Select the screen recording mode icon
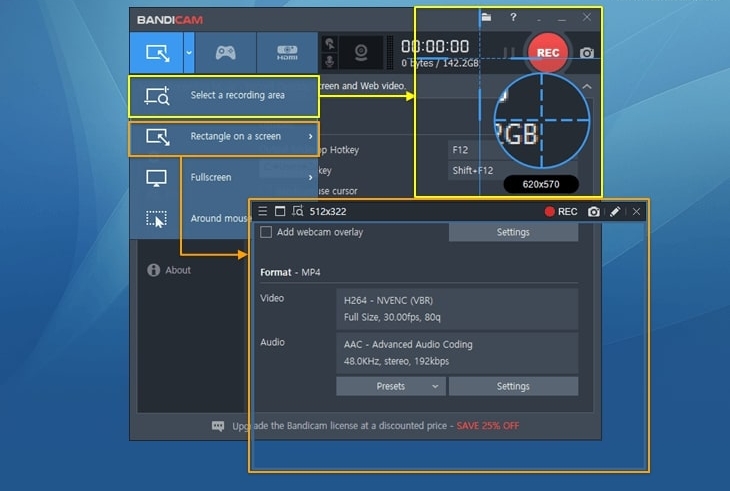Image resolution: width=730 pixels, height=491 pixels. [x=157, y=53]
